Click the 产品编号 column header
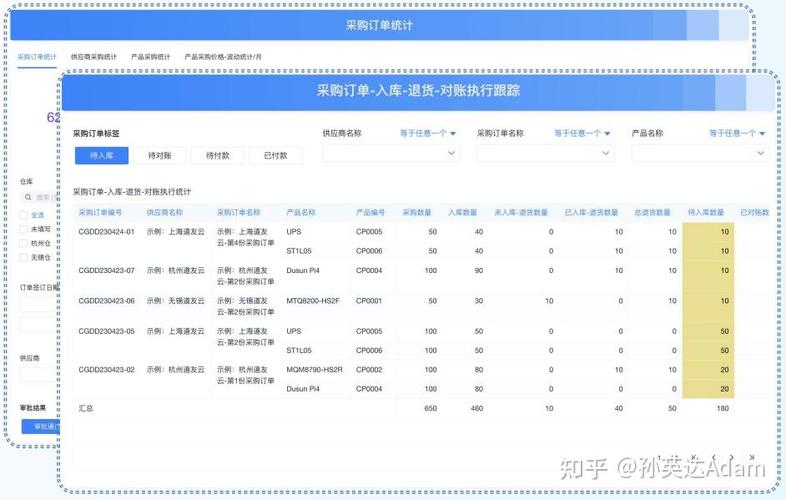786x500 pixels. point(370,212)
